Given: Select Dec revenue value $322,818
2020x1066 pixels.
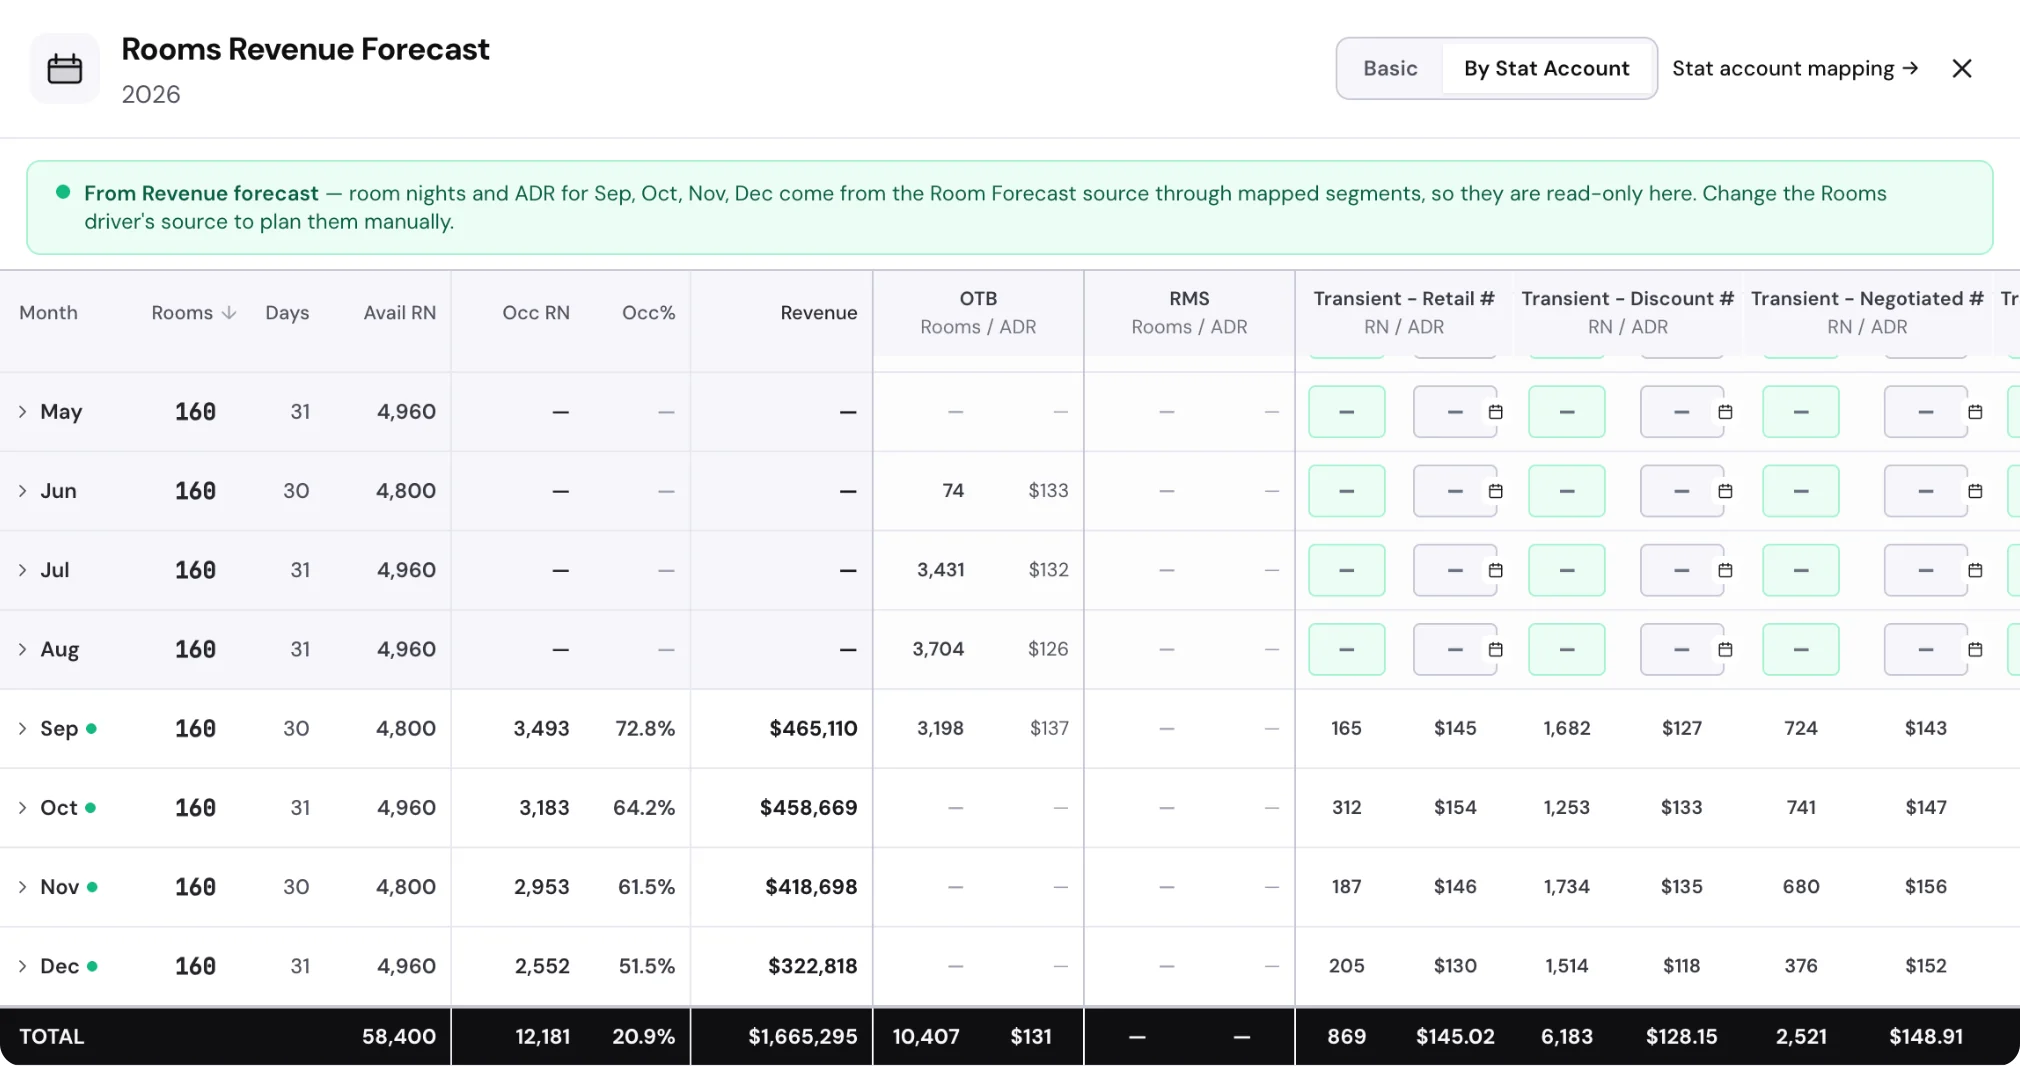Looking at the screenshot, I should [x=812, y=966].
